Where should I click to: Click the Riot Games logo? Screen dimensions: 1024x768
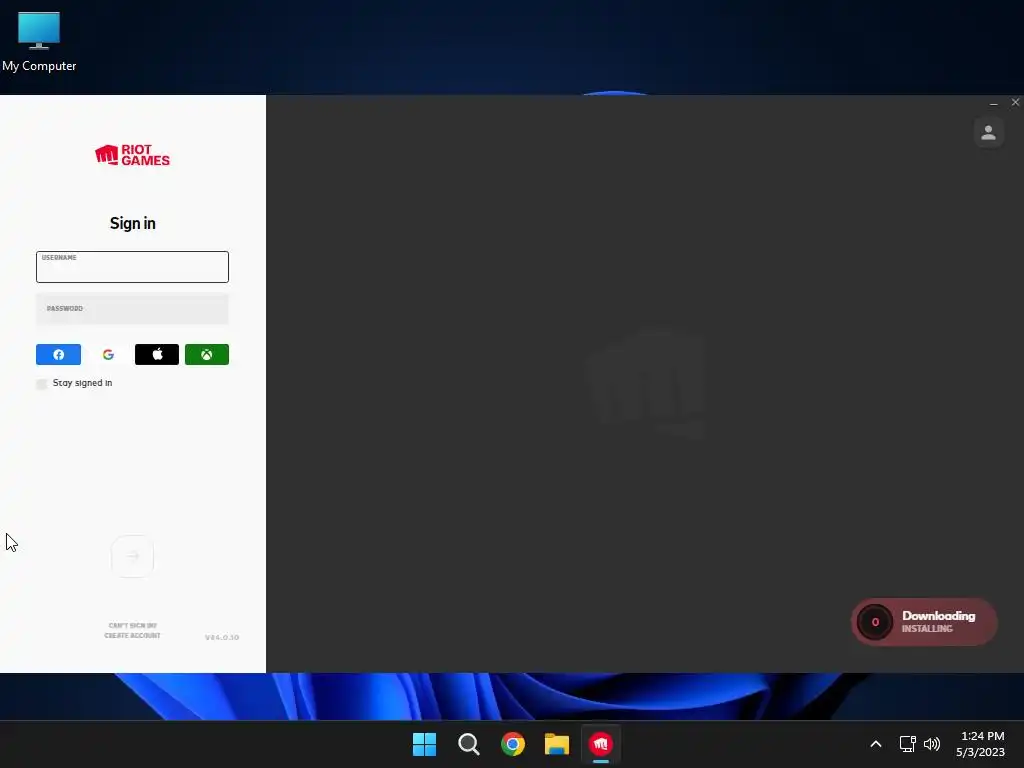(133, 155)
